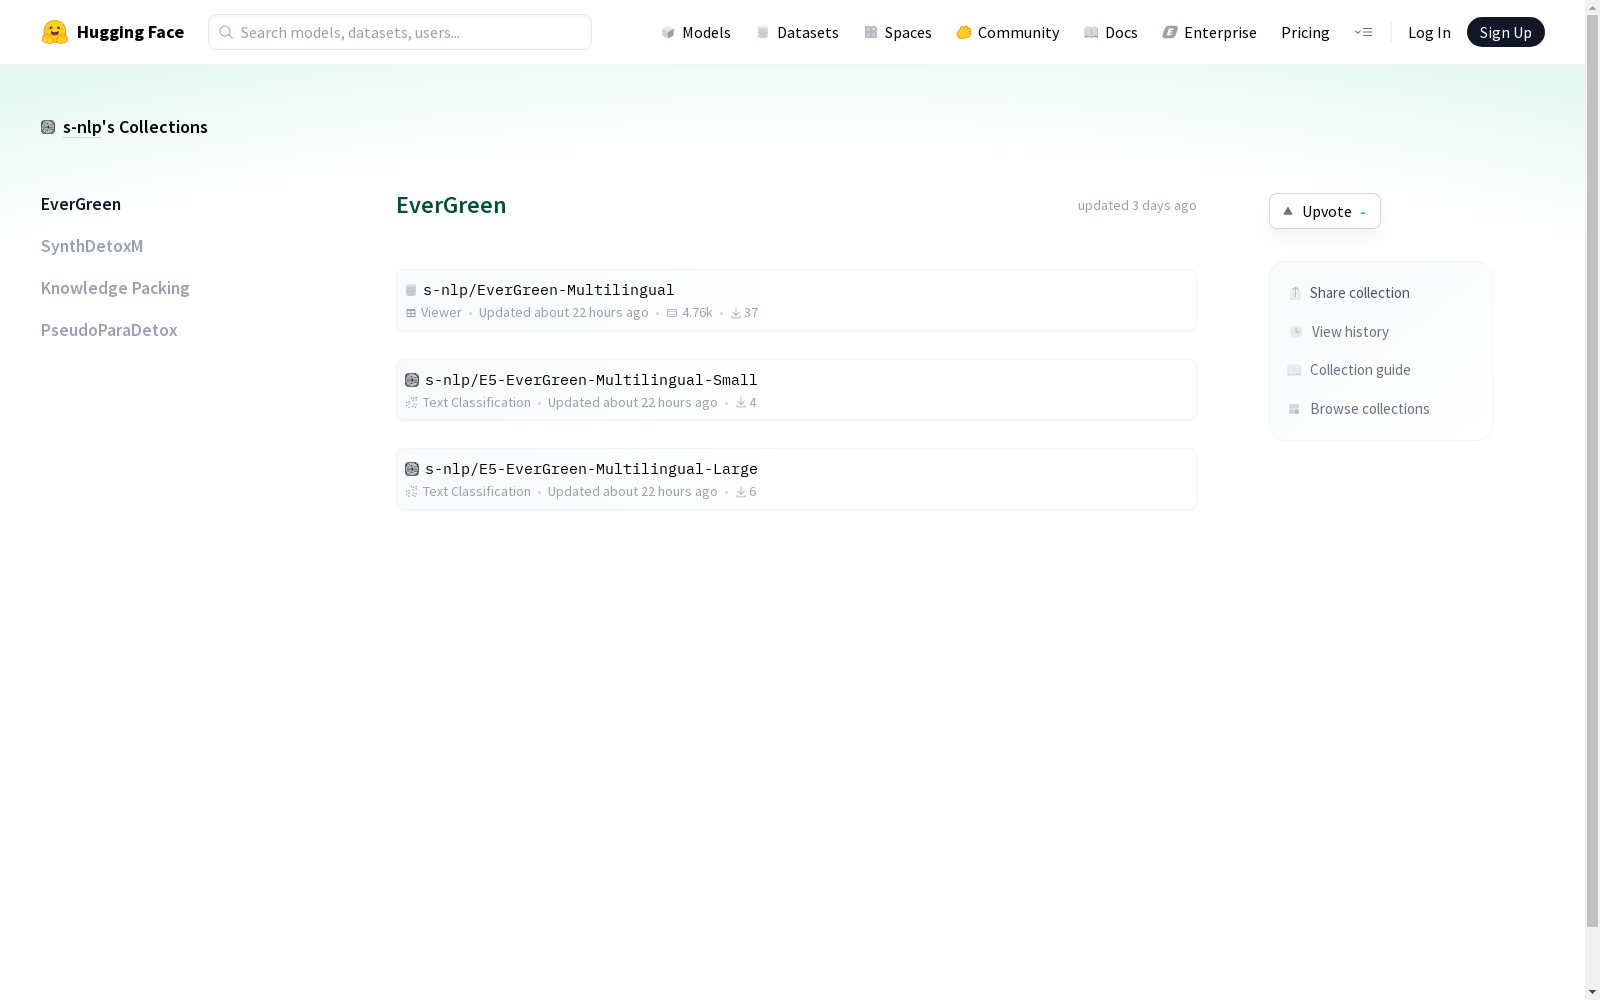This screenshot has width=1600, height=1000.
Task: Click avatar beside E5-EverGreen-Multilingual-Small
Action: tap(412, 380)
